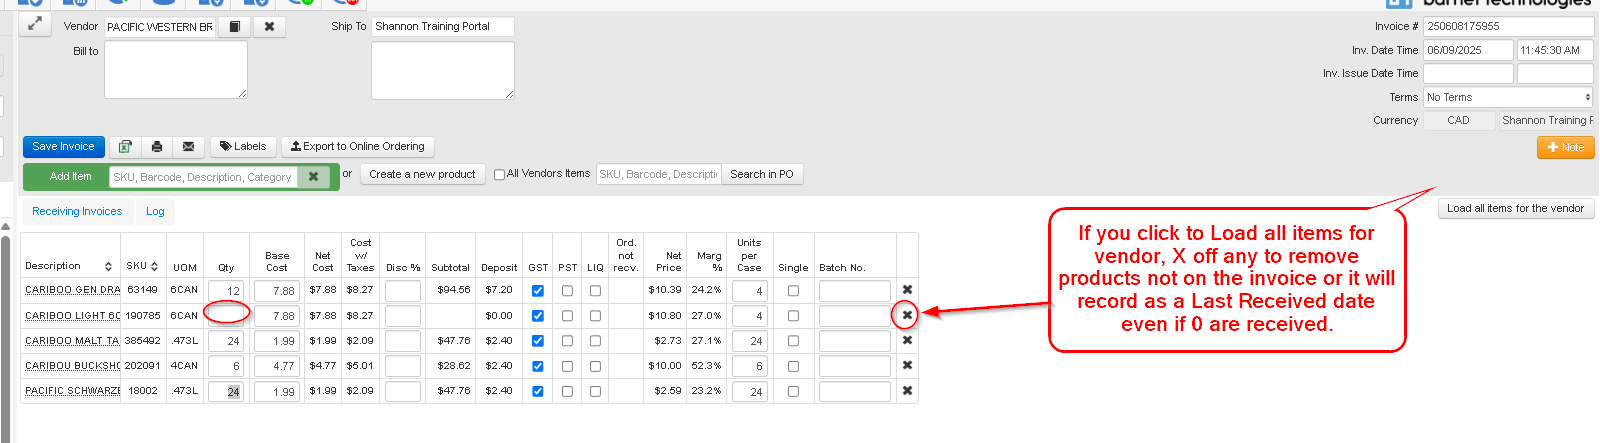
Task: Open PACIFIC SCHWARZE product link
Action: tap(72, 390)
